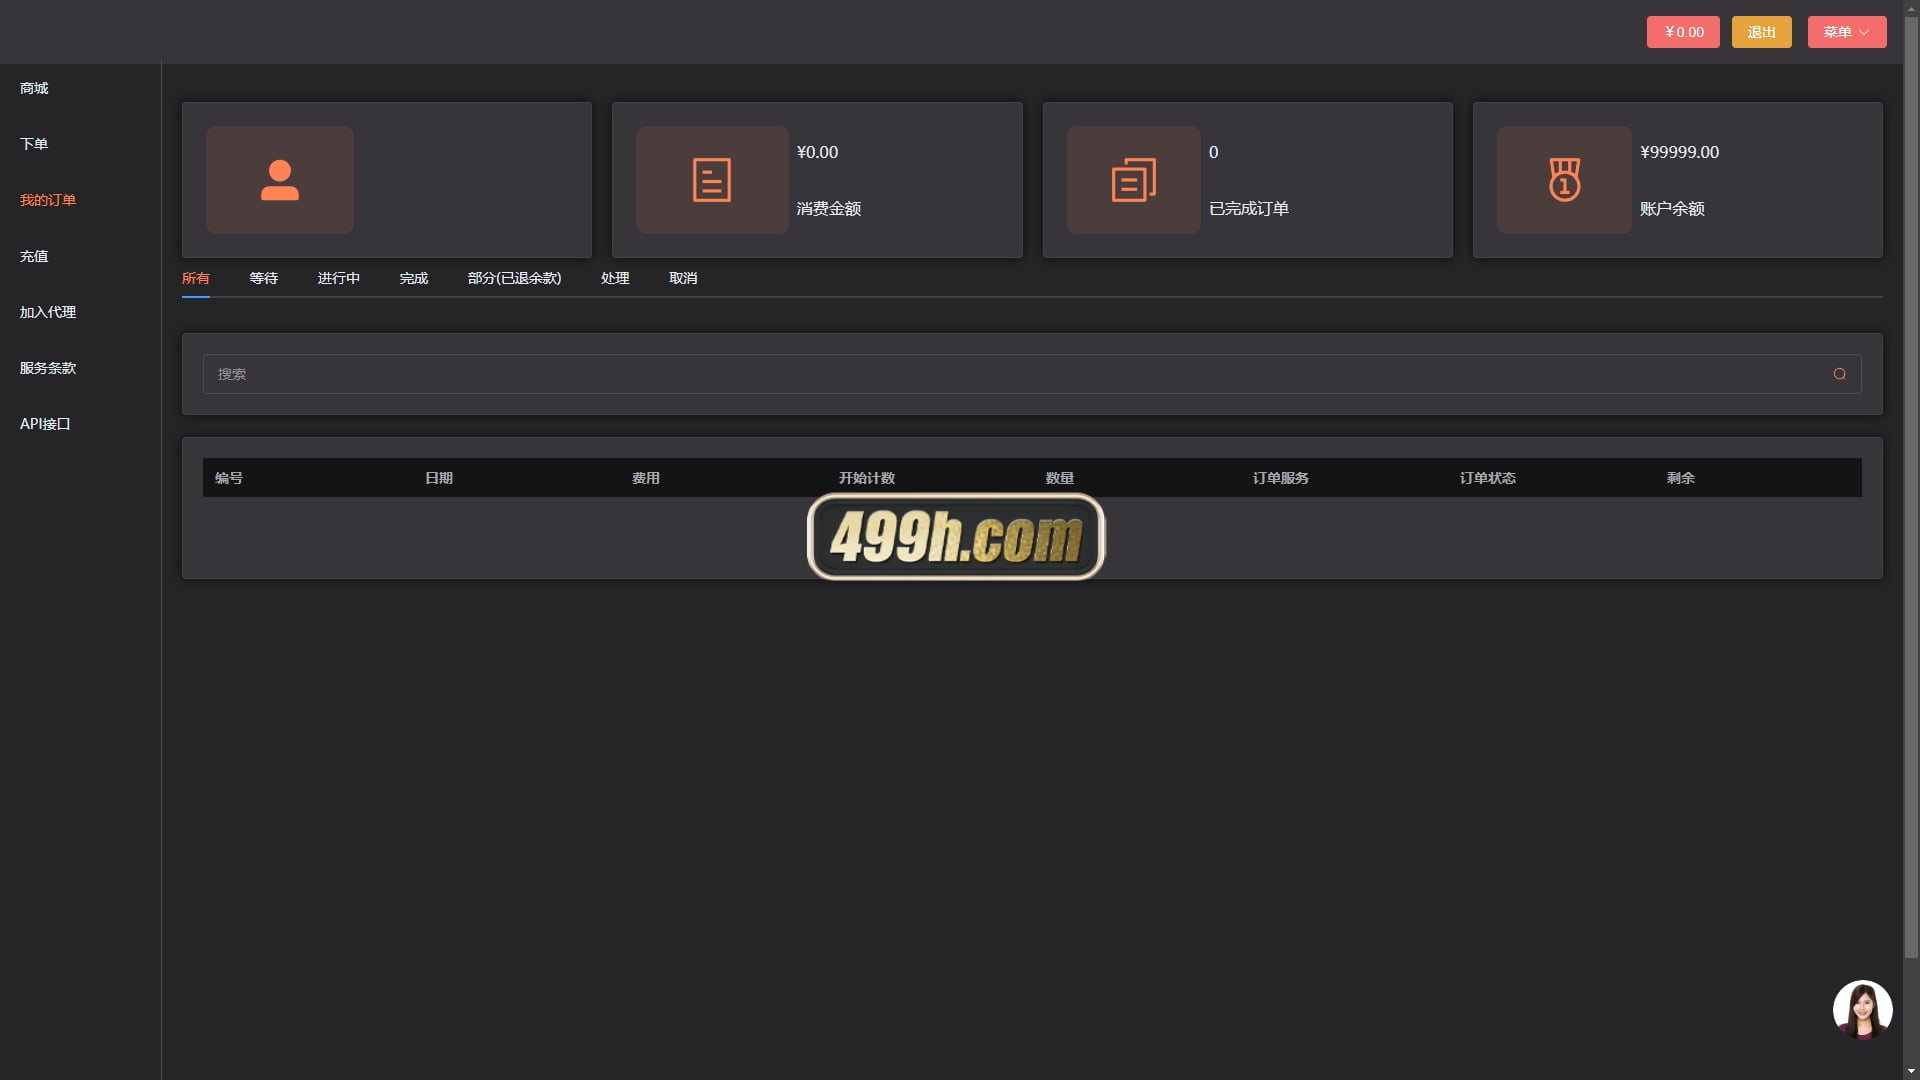Switch to the 所有 orders tab
The image size is (1920, 1080).
[196, 278]
